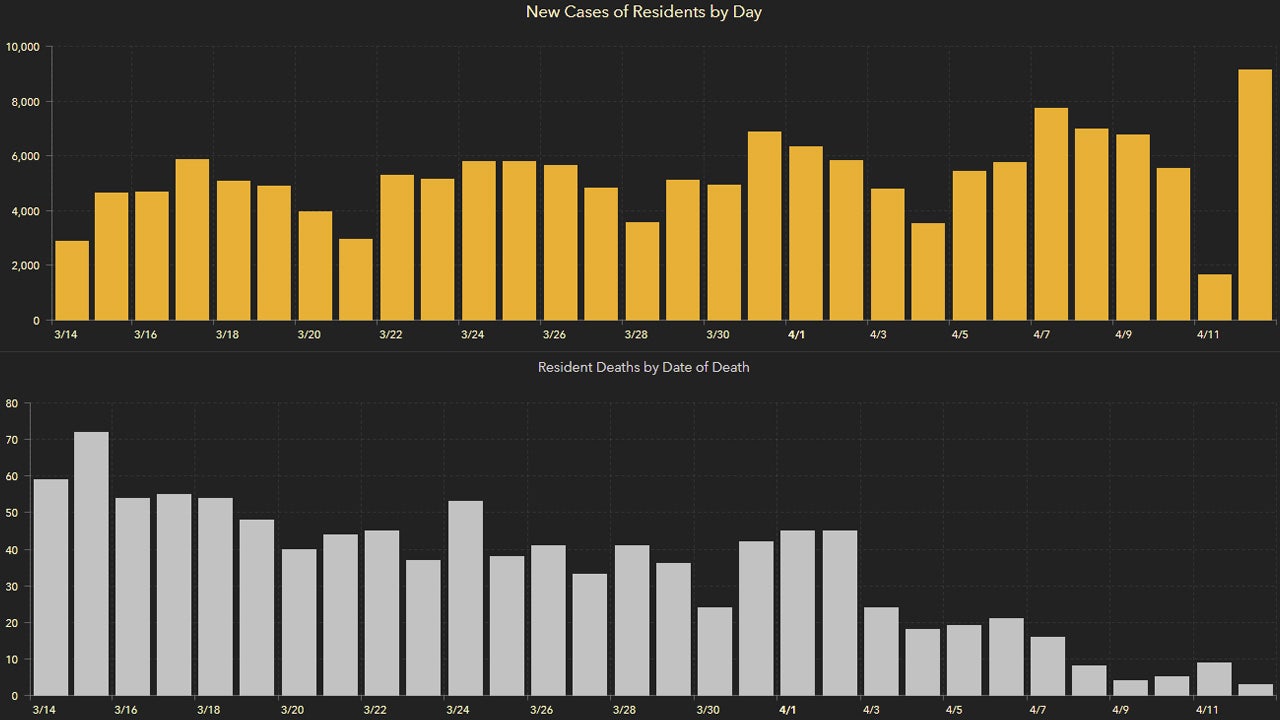Viewport: 1280px width, 720px height.
Task: Click the "New Cases of Residents by Day" title
Action: 644,13
